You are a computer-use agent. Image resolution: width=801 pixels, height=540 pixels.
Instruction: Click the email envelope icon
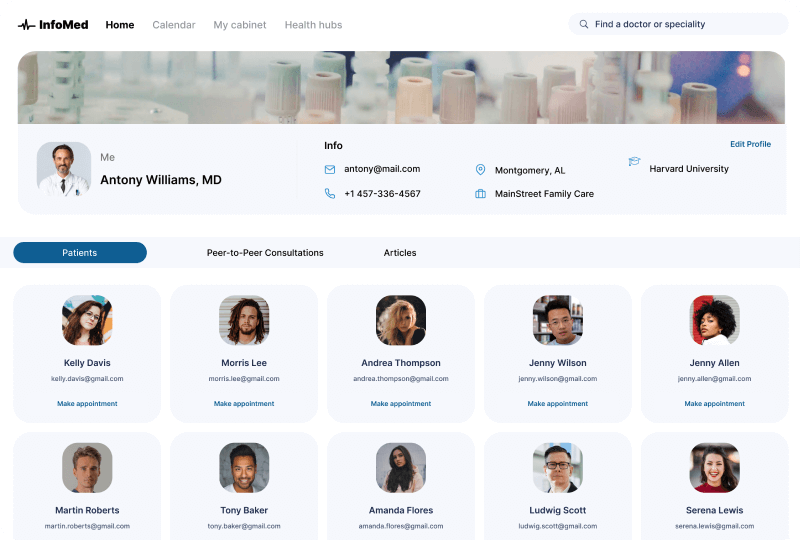pyautogui.click(x=330, y=169)
